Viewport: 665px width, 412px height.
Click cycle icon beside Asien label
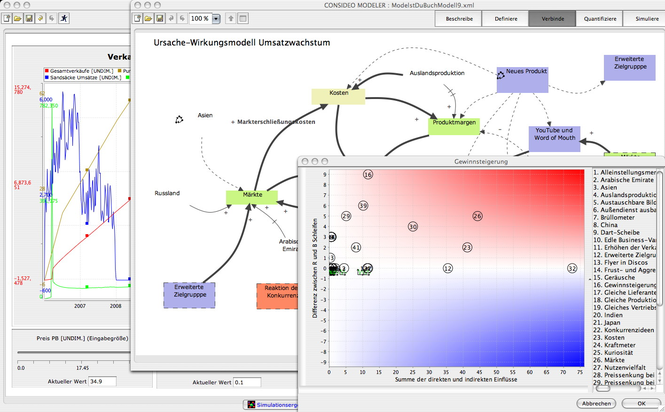[179, 120]
